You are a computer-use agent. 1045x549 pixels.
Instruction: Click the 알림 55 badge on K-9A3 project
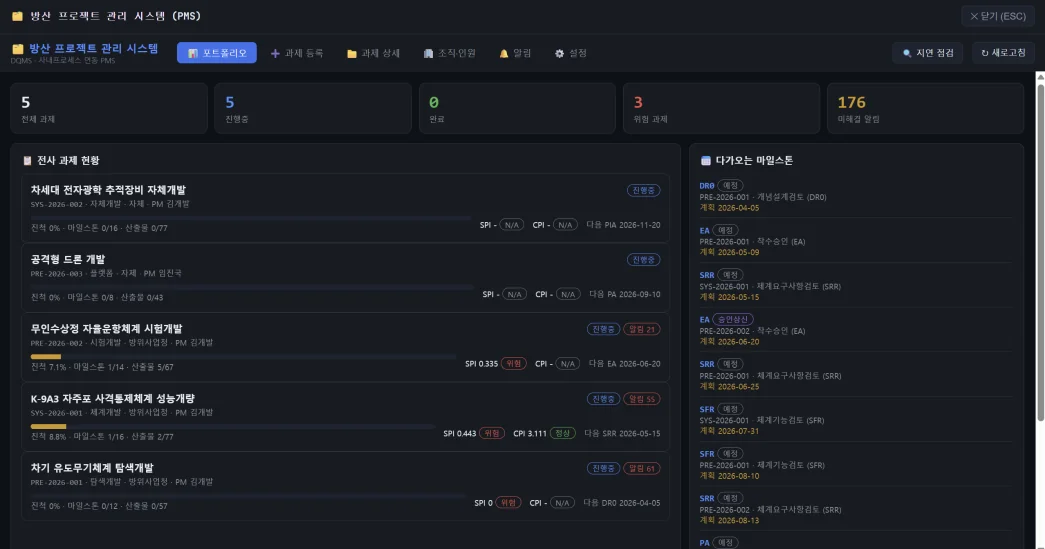[x=641, y=399]
